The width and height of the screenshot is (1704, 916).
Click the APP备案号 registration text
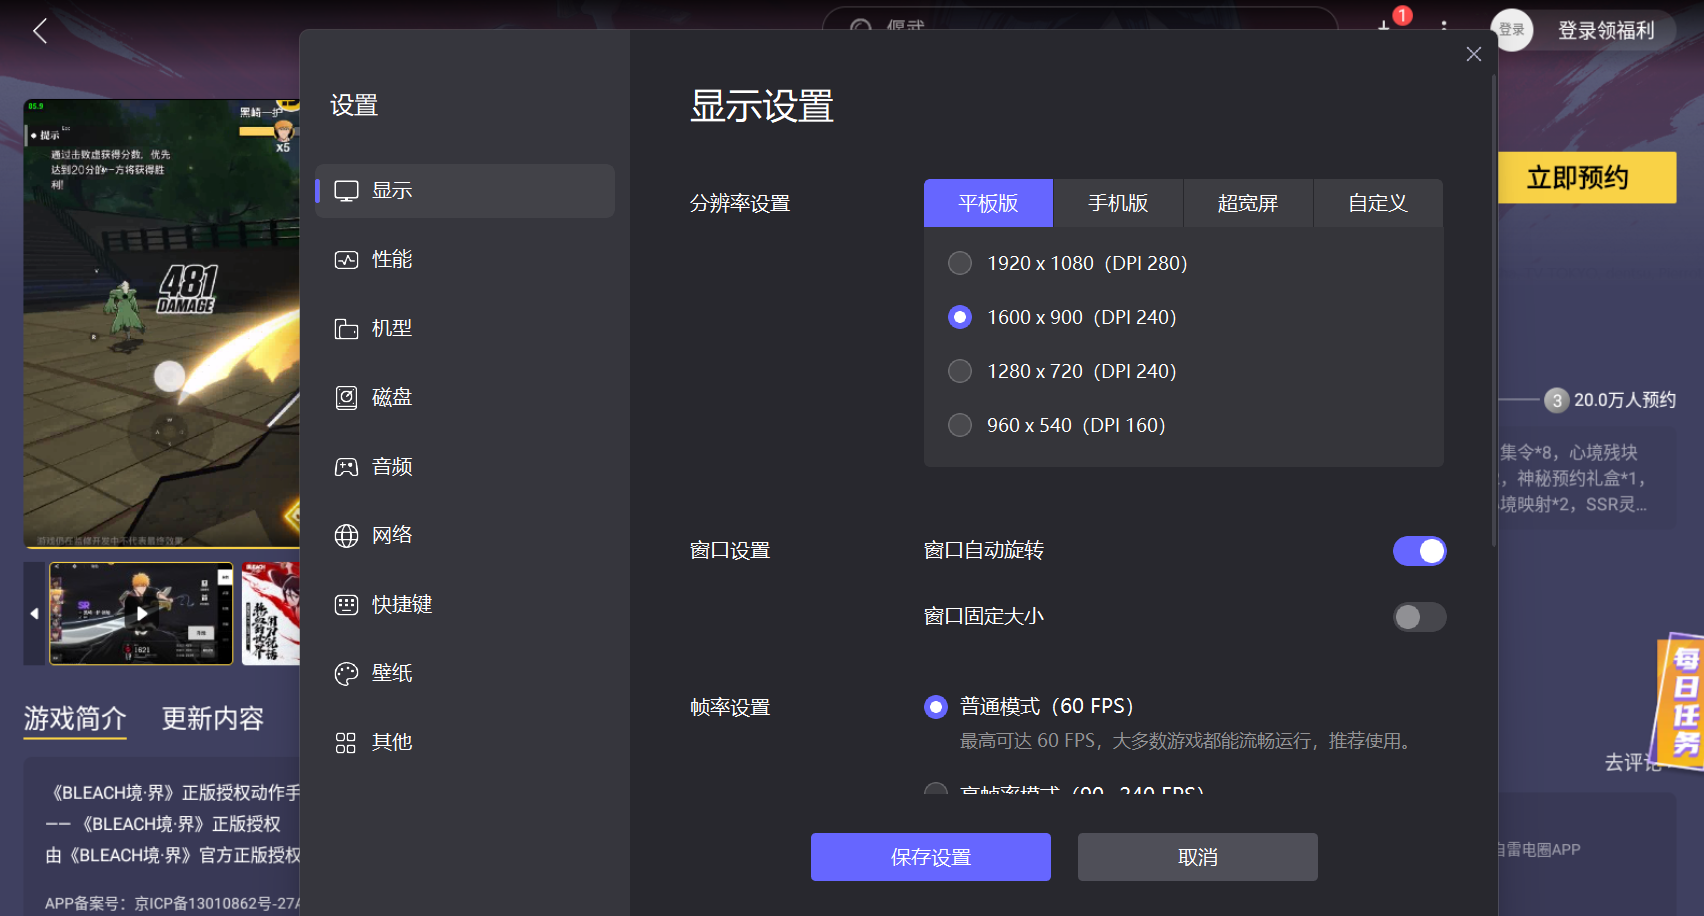click(x=172, y=903)
